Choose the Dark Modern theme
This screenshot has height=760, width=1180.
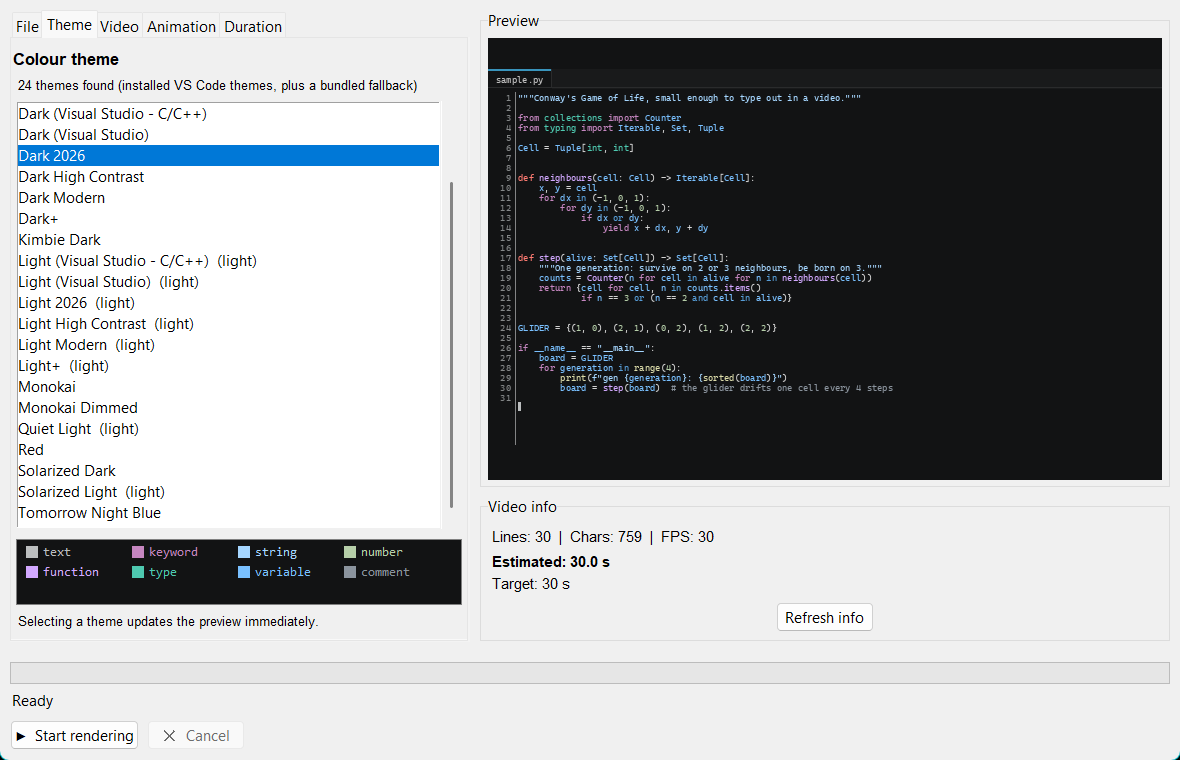[228, 198]
